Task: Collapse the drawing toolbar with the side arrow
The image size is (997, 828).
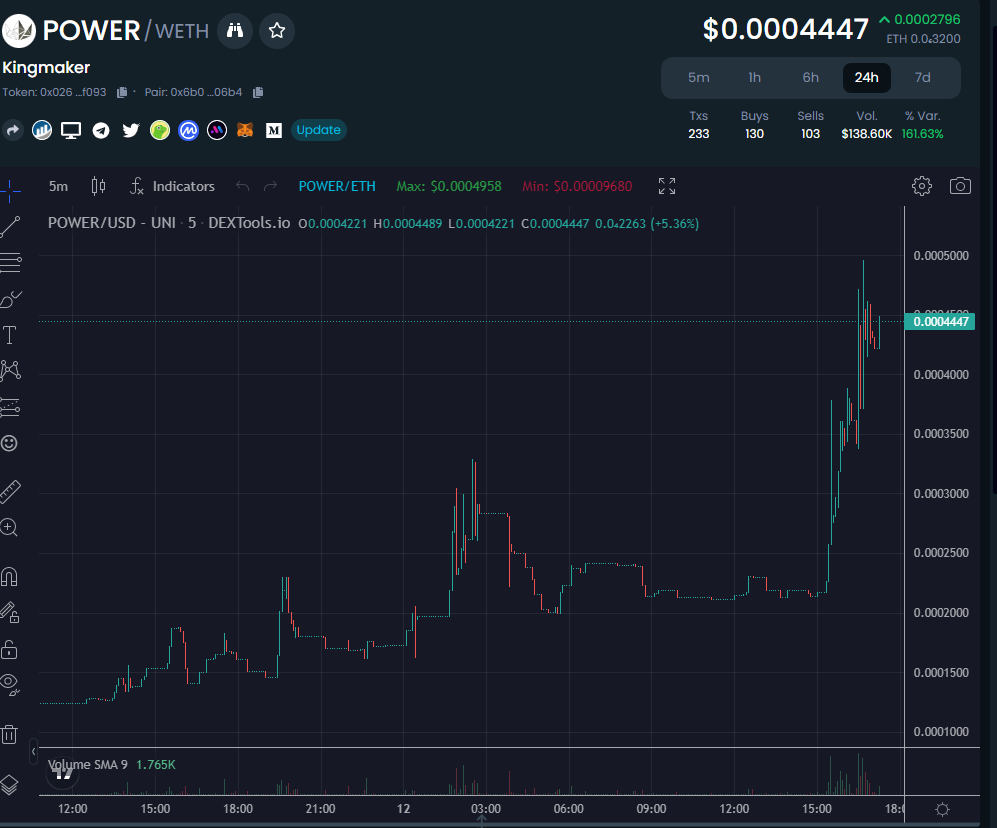Action: pyautogui.click(x=33, y=752)
